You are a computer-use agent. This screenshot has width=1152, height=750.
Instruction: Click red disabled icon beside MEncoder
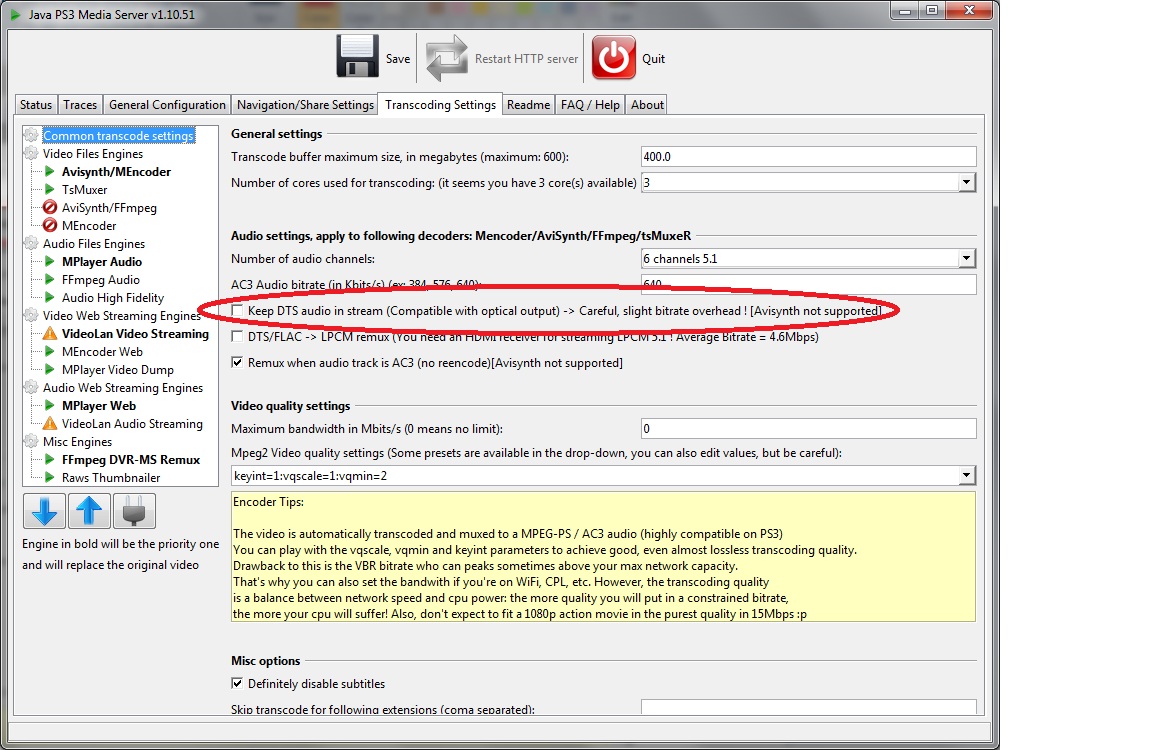[x=50, y=226]
